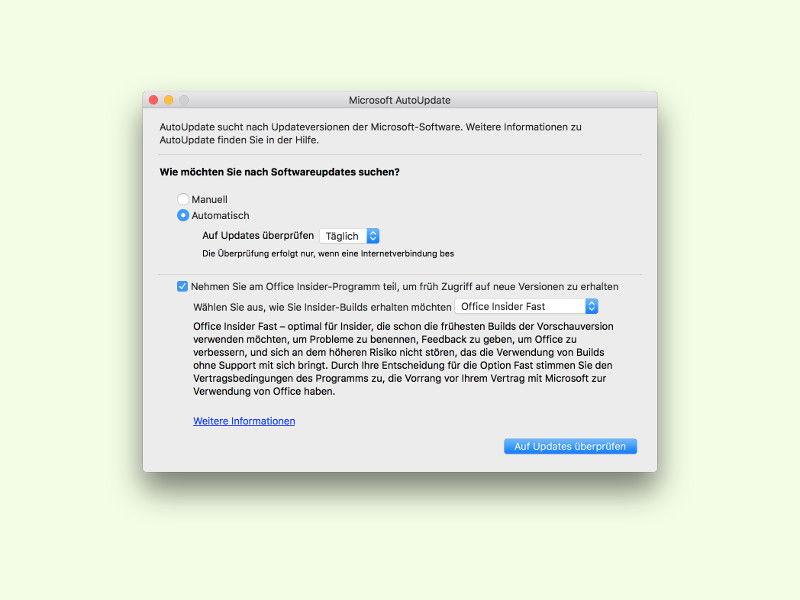This screenshot has width=800, height=600.
Task: Click the Nehmen Sie am Office Insider-Programm label
Action: (x=405, y=287)
